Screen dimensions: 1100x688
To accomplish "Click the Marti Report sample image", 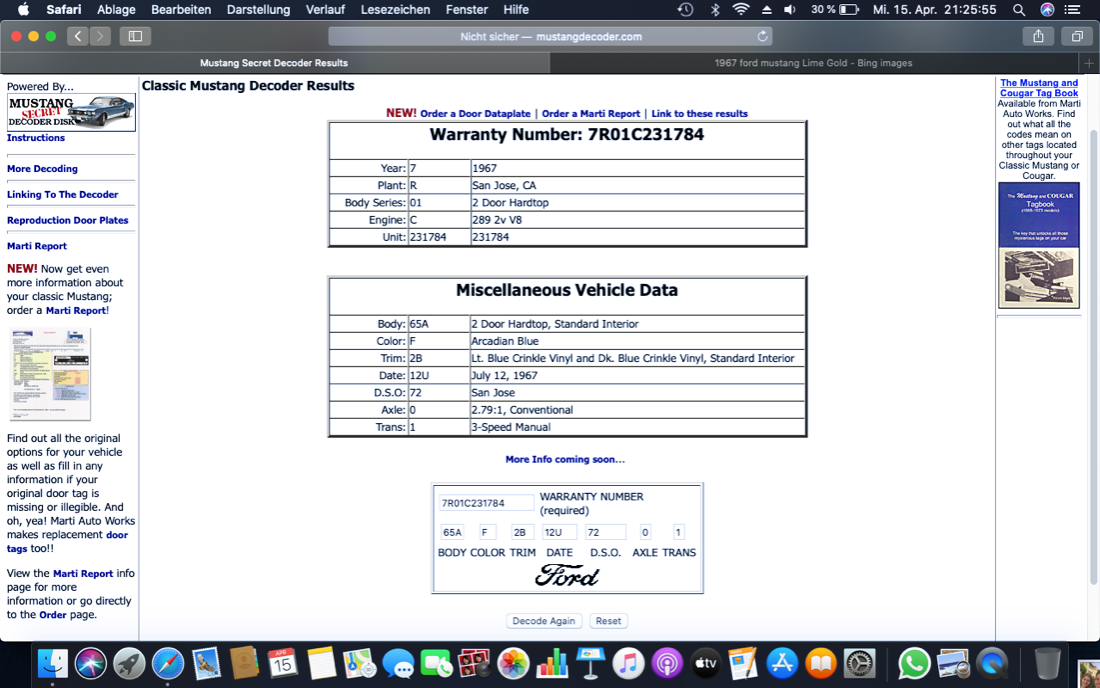I will tap(51, 375).
